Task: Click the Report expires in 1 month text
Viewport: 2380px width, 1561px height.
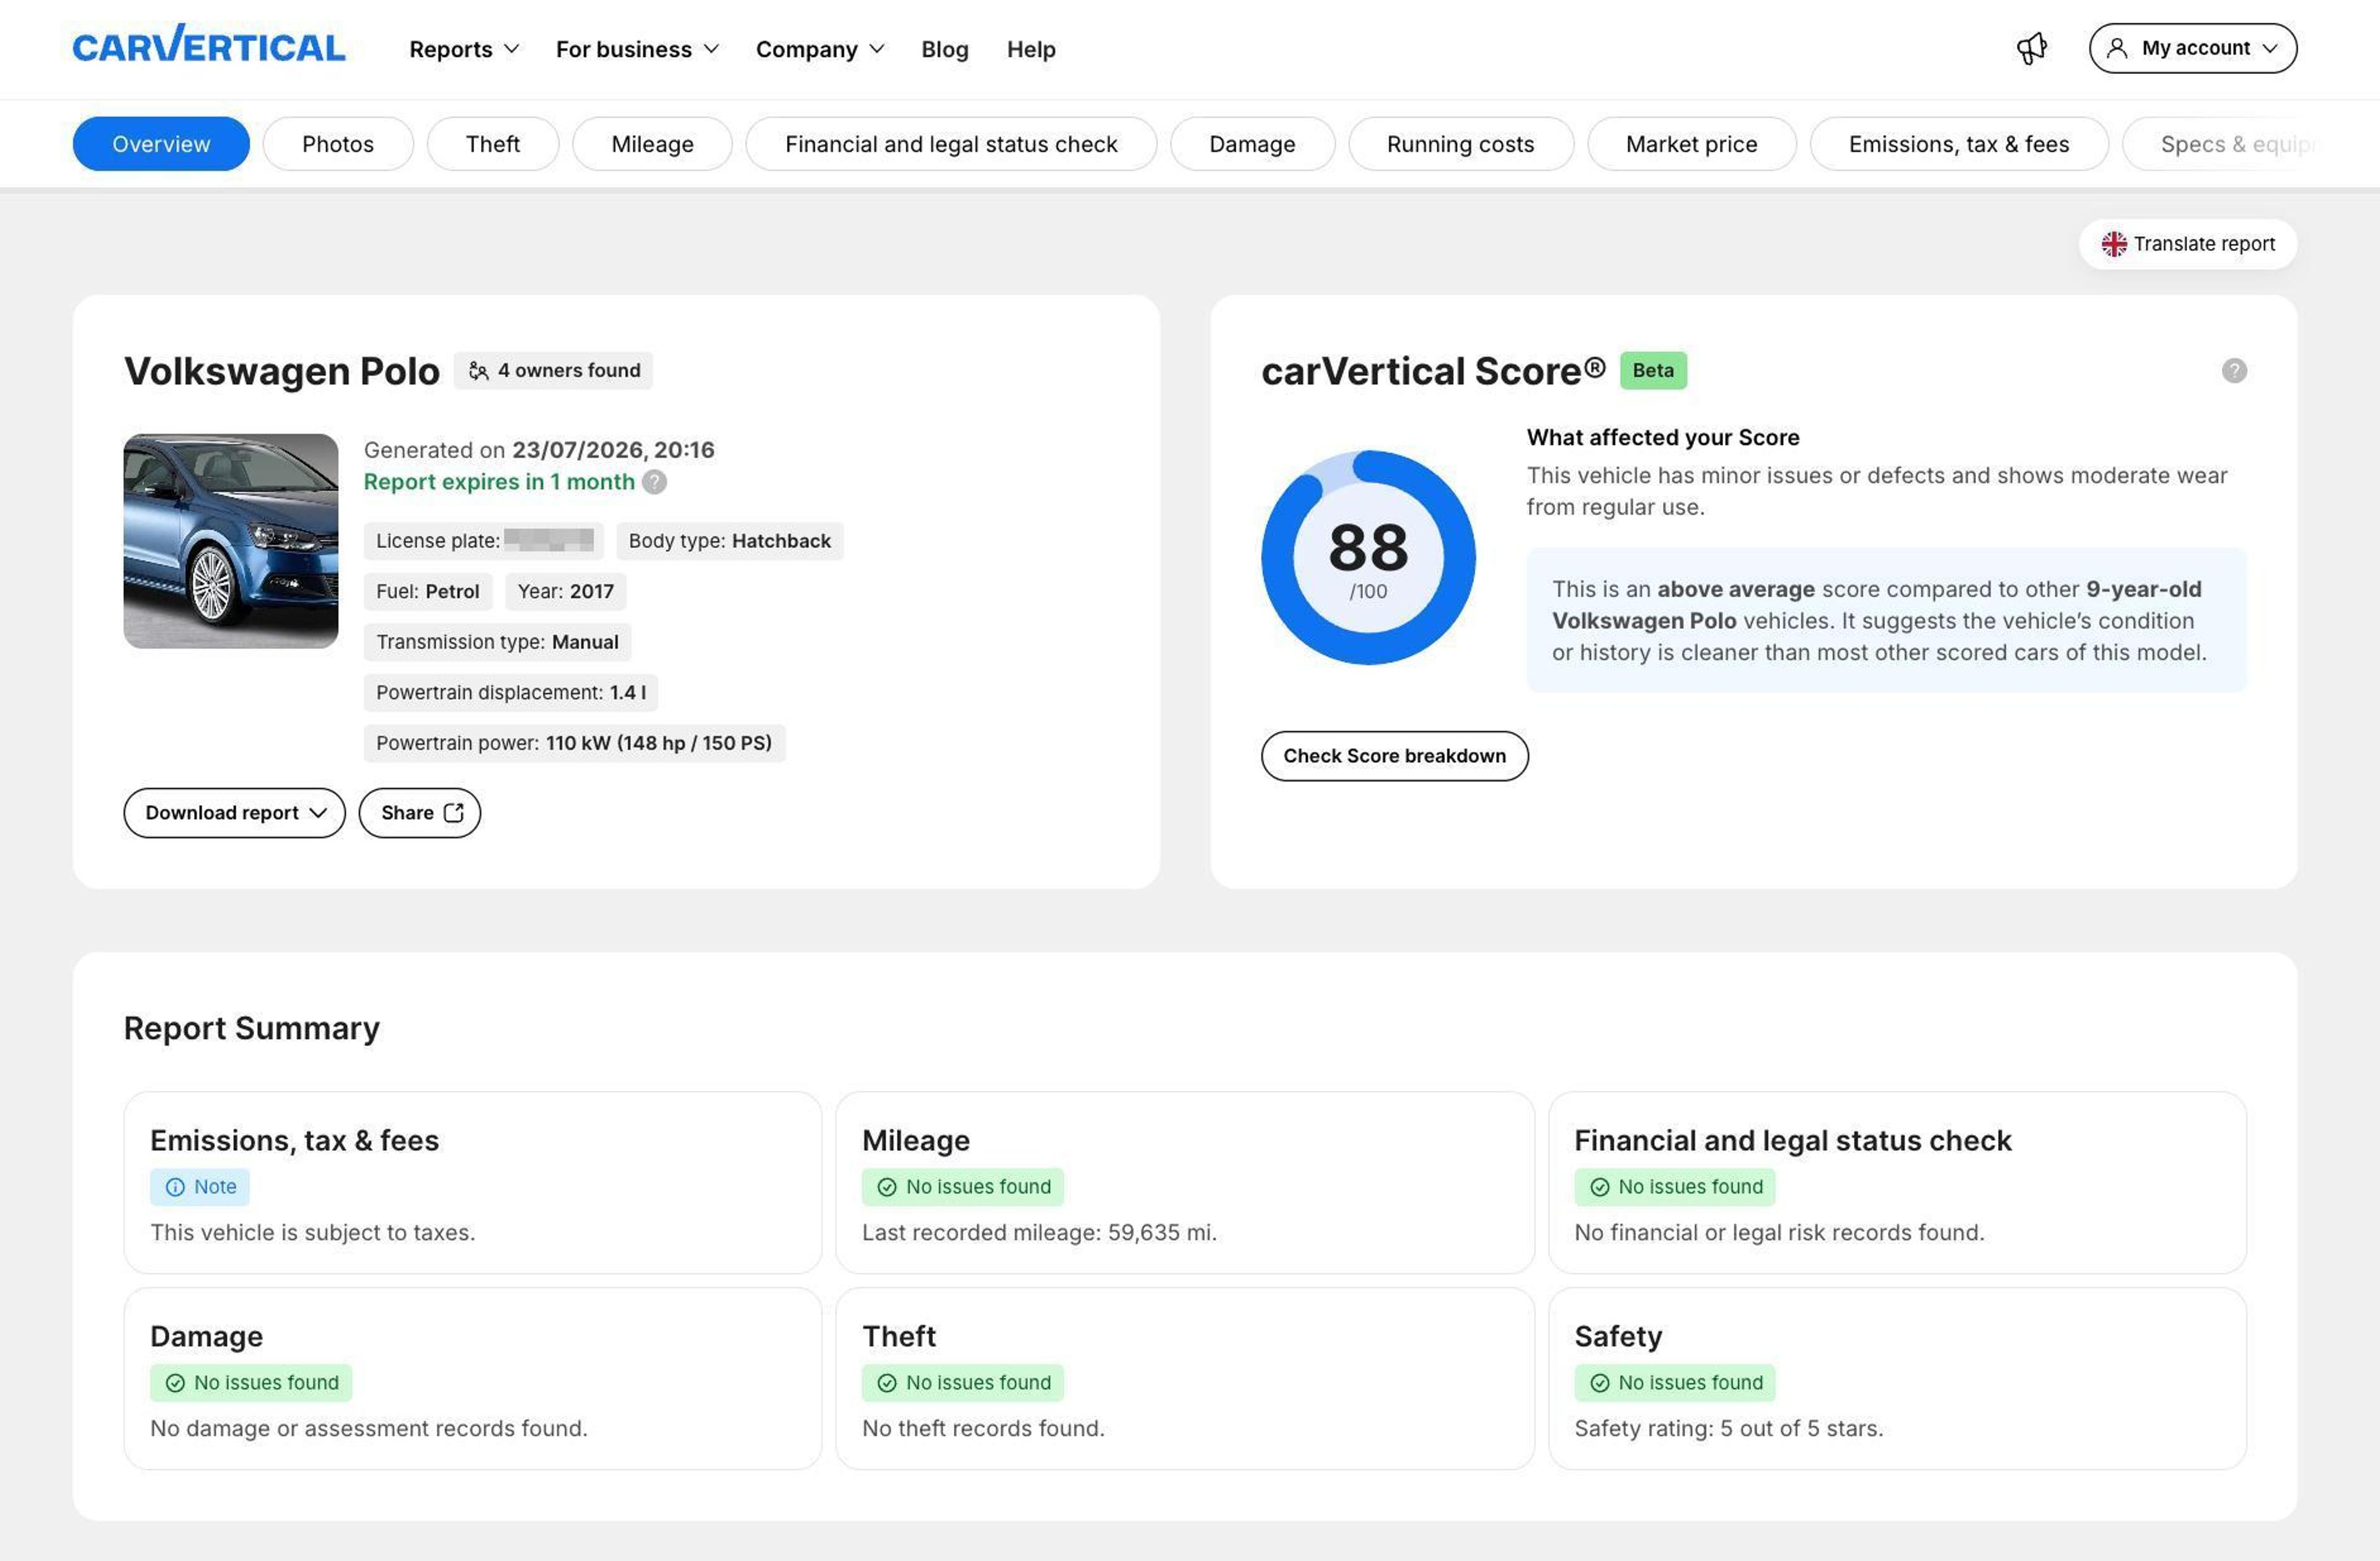Action: 499,482
